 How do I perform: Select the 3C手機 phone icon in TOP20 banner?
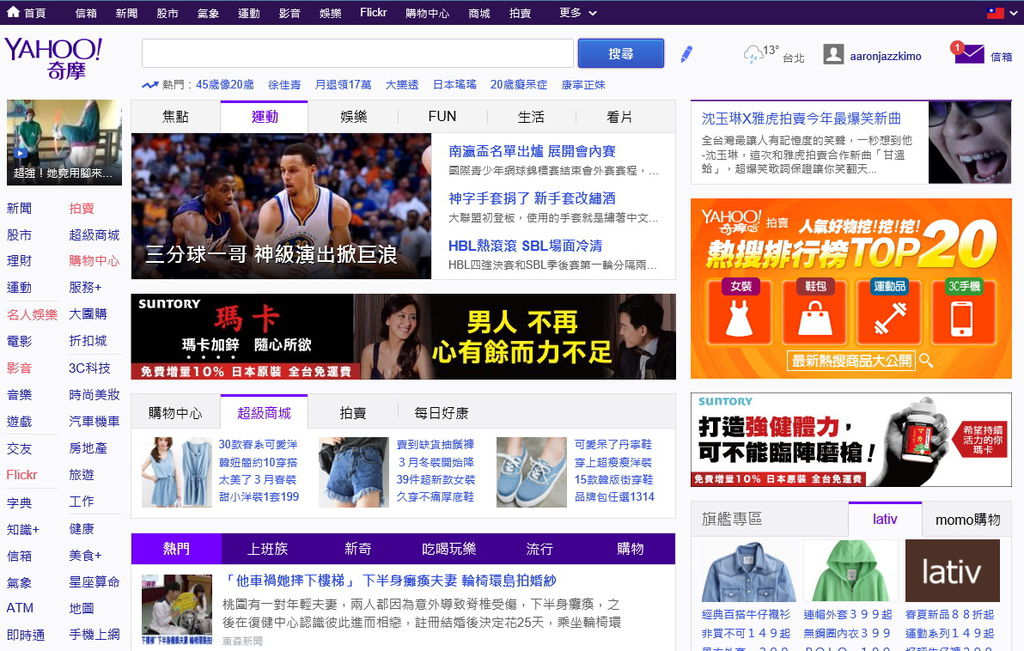point(963,311)
